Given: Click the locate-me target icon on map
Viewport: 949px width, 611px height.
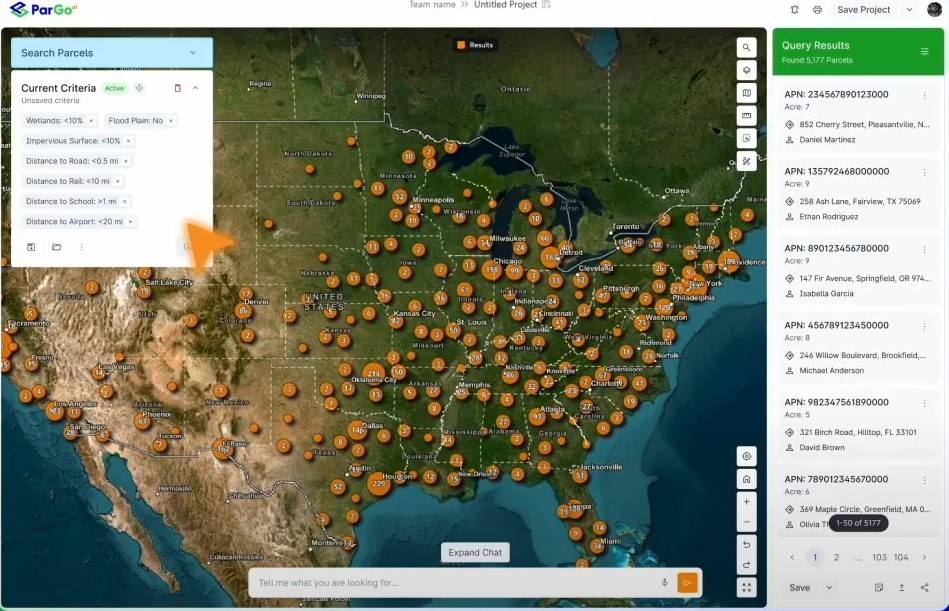Looking at the screenshot, I should (746, 456).
